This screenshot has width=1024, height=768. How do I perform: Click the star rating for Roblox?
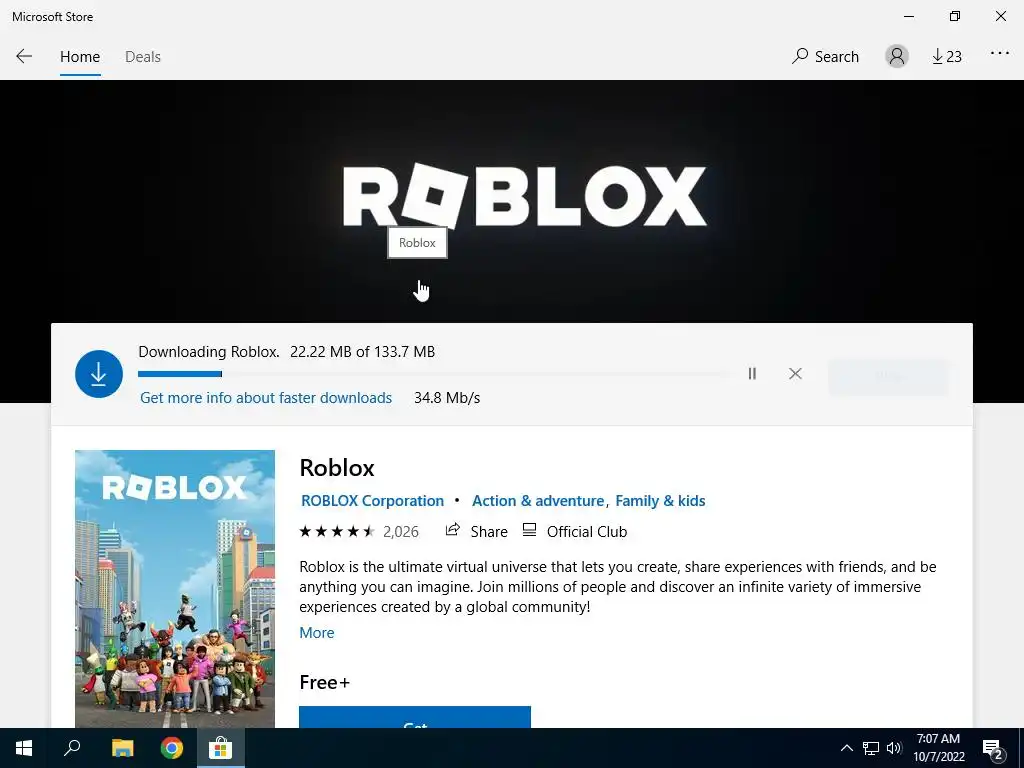pos(337,532)
